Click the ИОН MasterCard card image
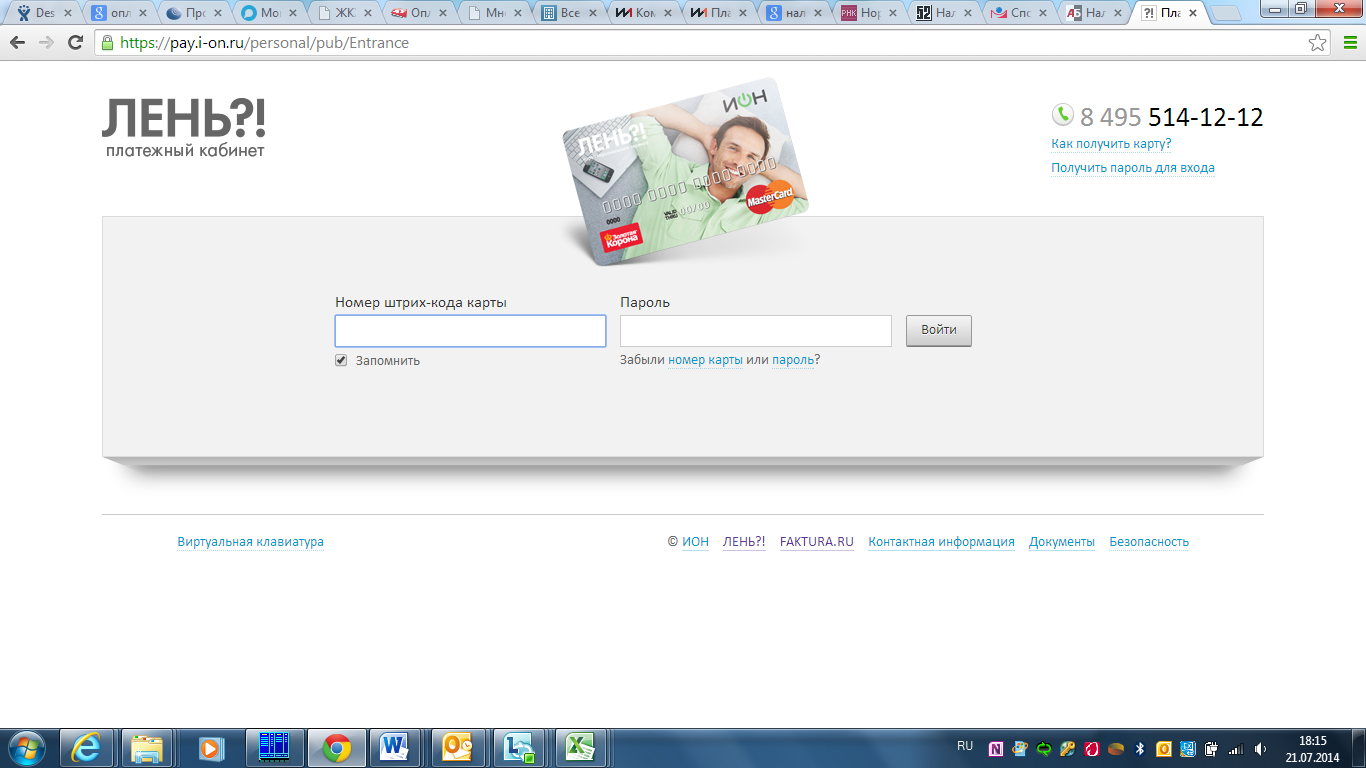The height and width of the screenshot is (768, 1366). (x=685, y=171)
